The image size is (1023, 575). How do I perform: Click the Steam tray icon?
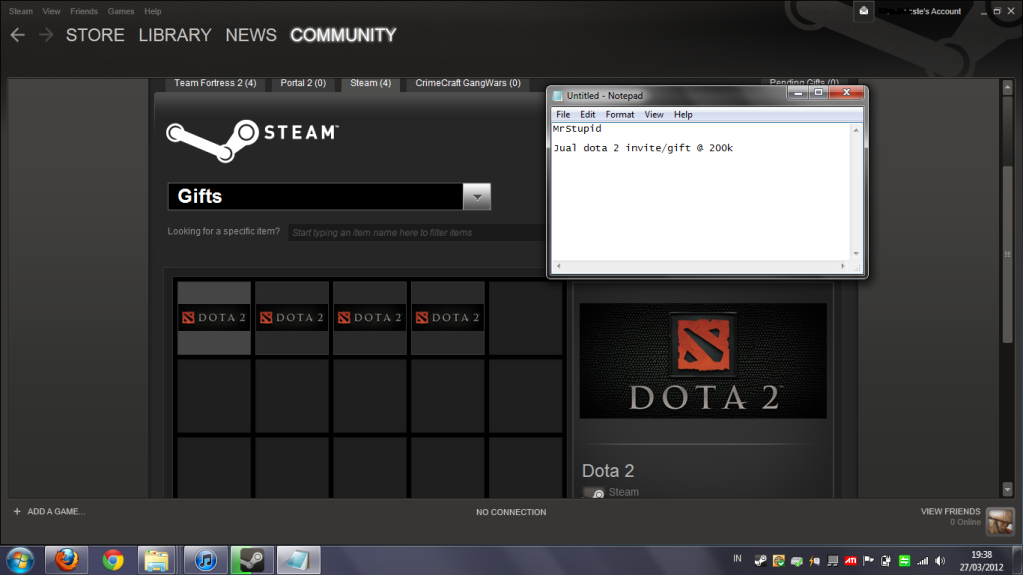tap(761, 561)
